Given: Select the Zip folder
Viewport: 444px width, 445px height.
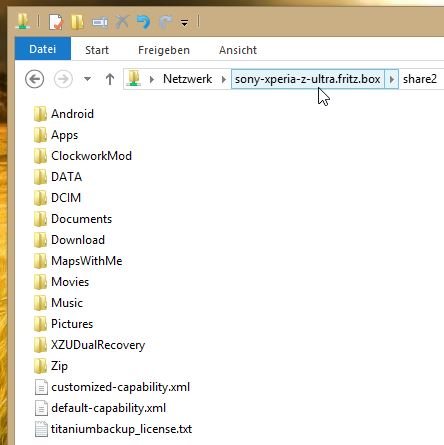Looking at the screenshot, I should (x=51, y=366).
